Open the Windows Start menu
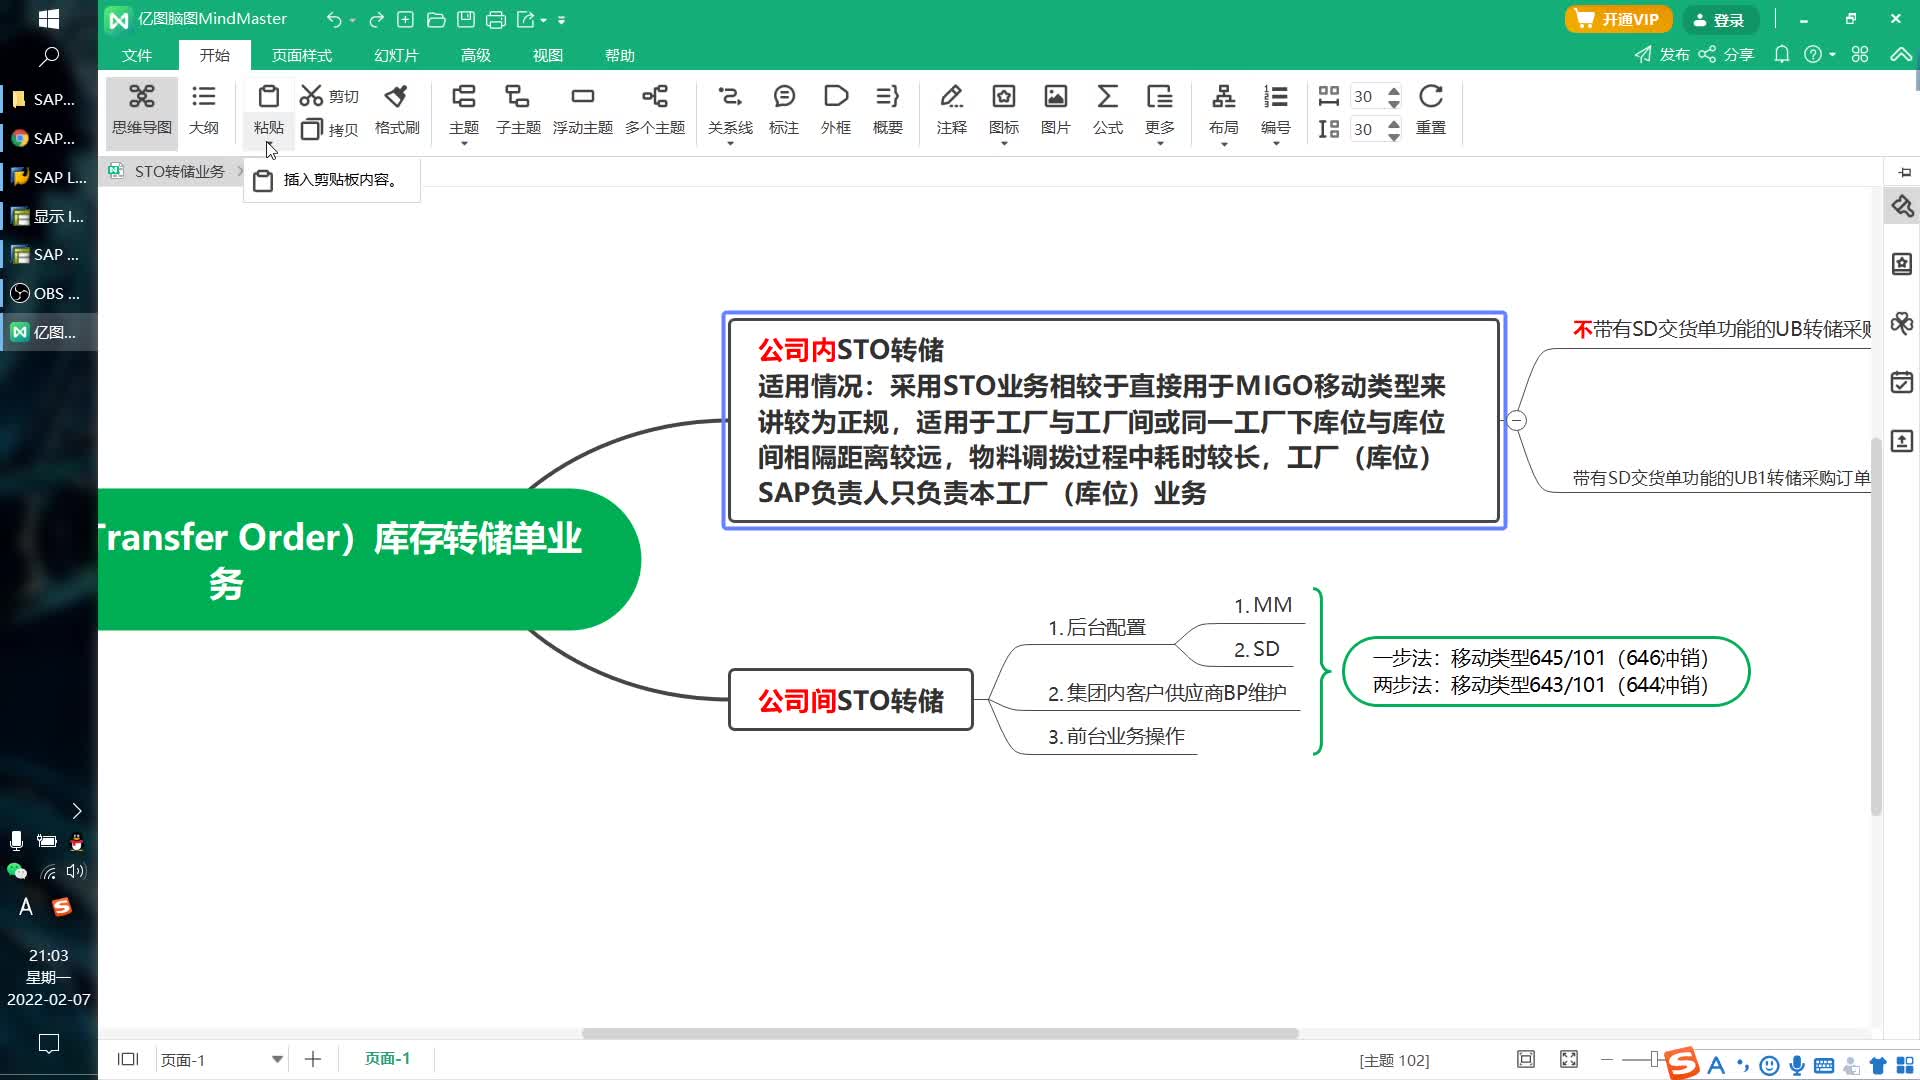 (x=48, y=19)
